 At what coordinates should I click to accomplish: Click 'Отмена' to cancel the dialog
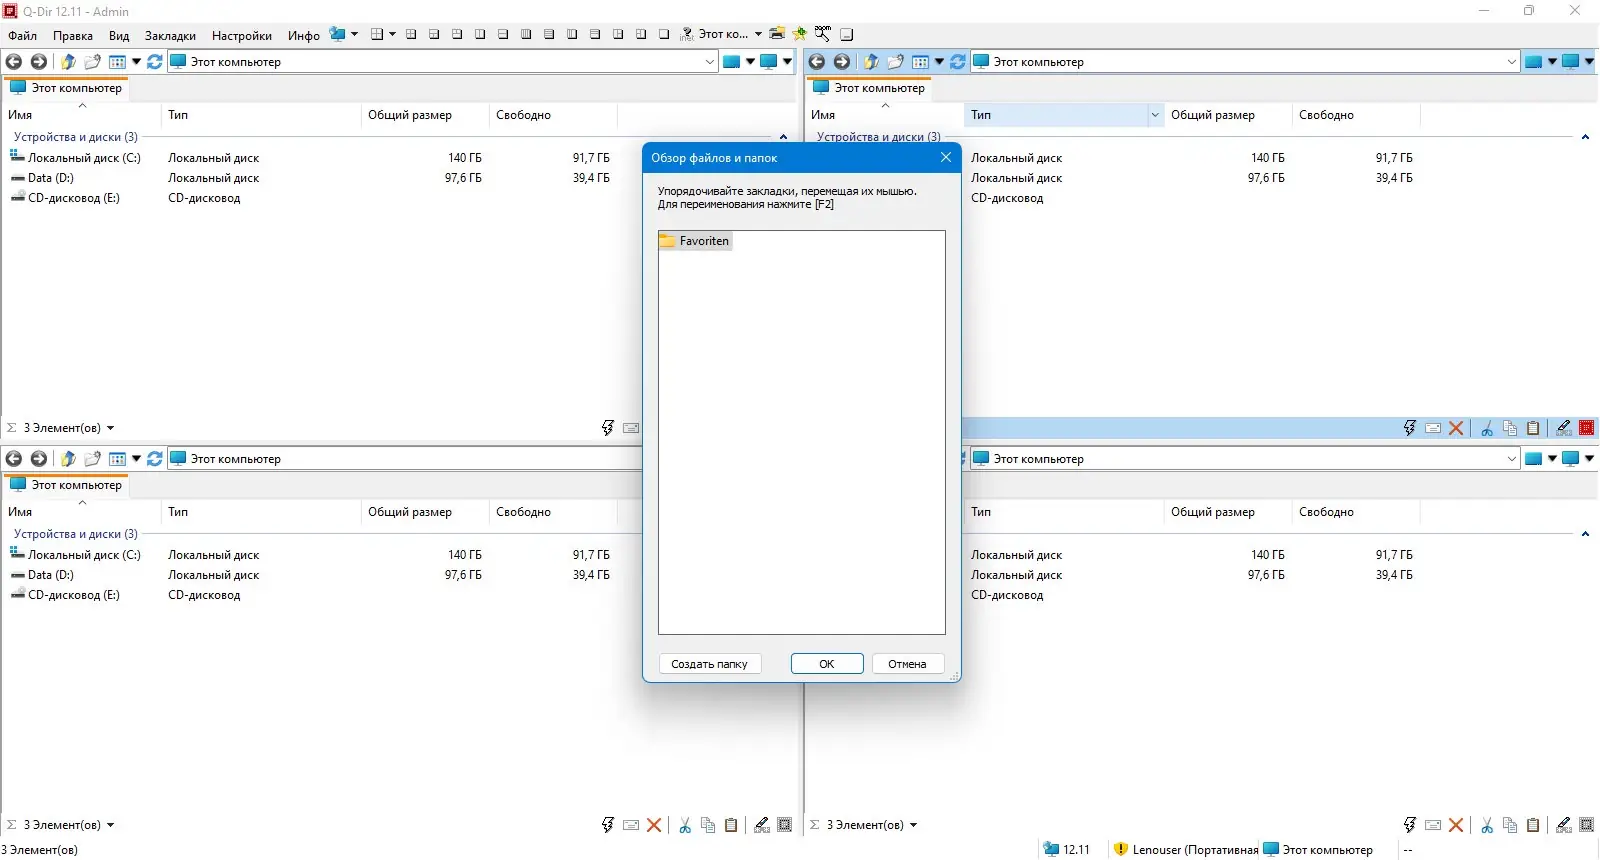tap(907, 664)
